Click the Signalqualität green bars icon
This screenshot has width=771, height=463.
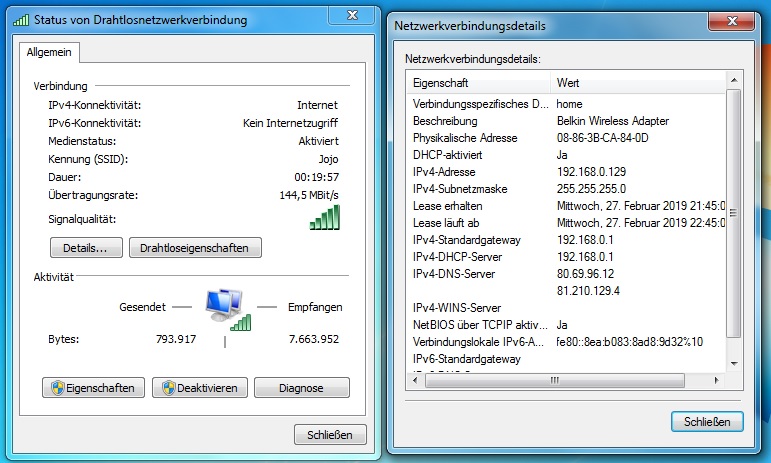point(325,218)
